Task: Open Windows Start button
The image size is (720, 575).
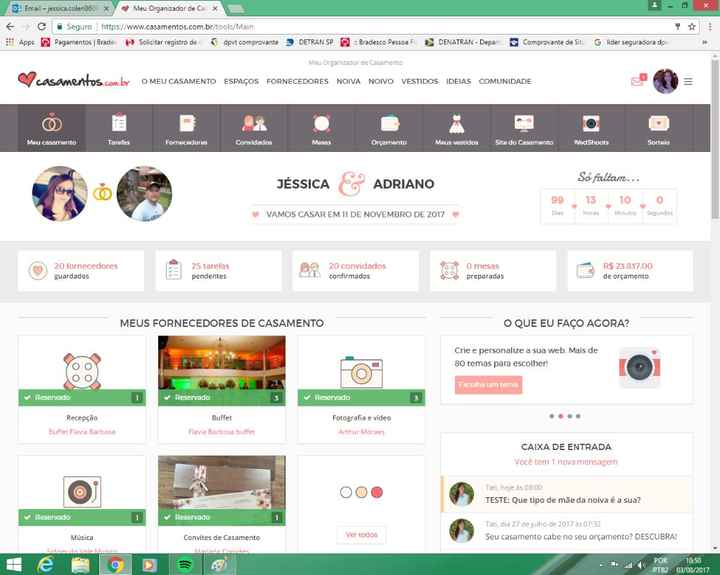Action: [13, 564]
